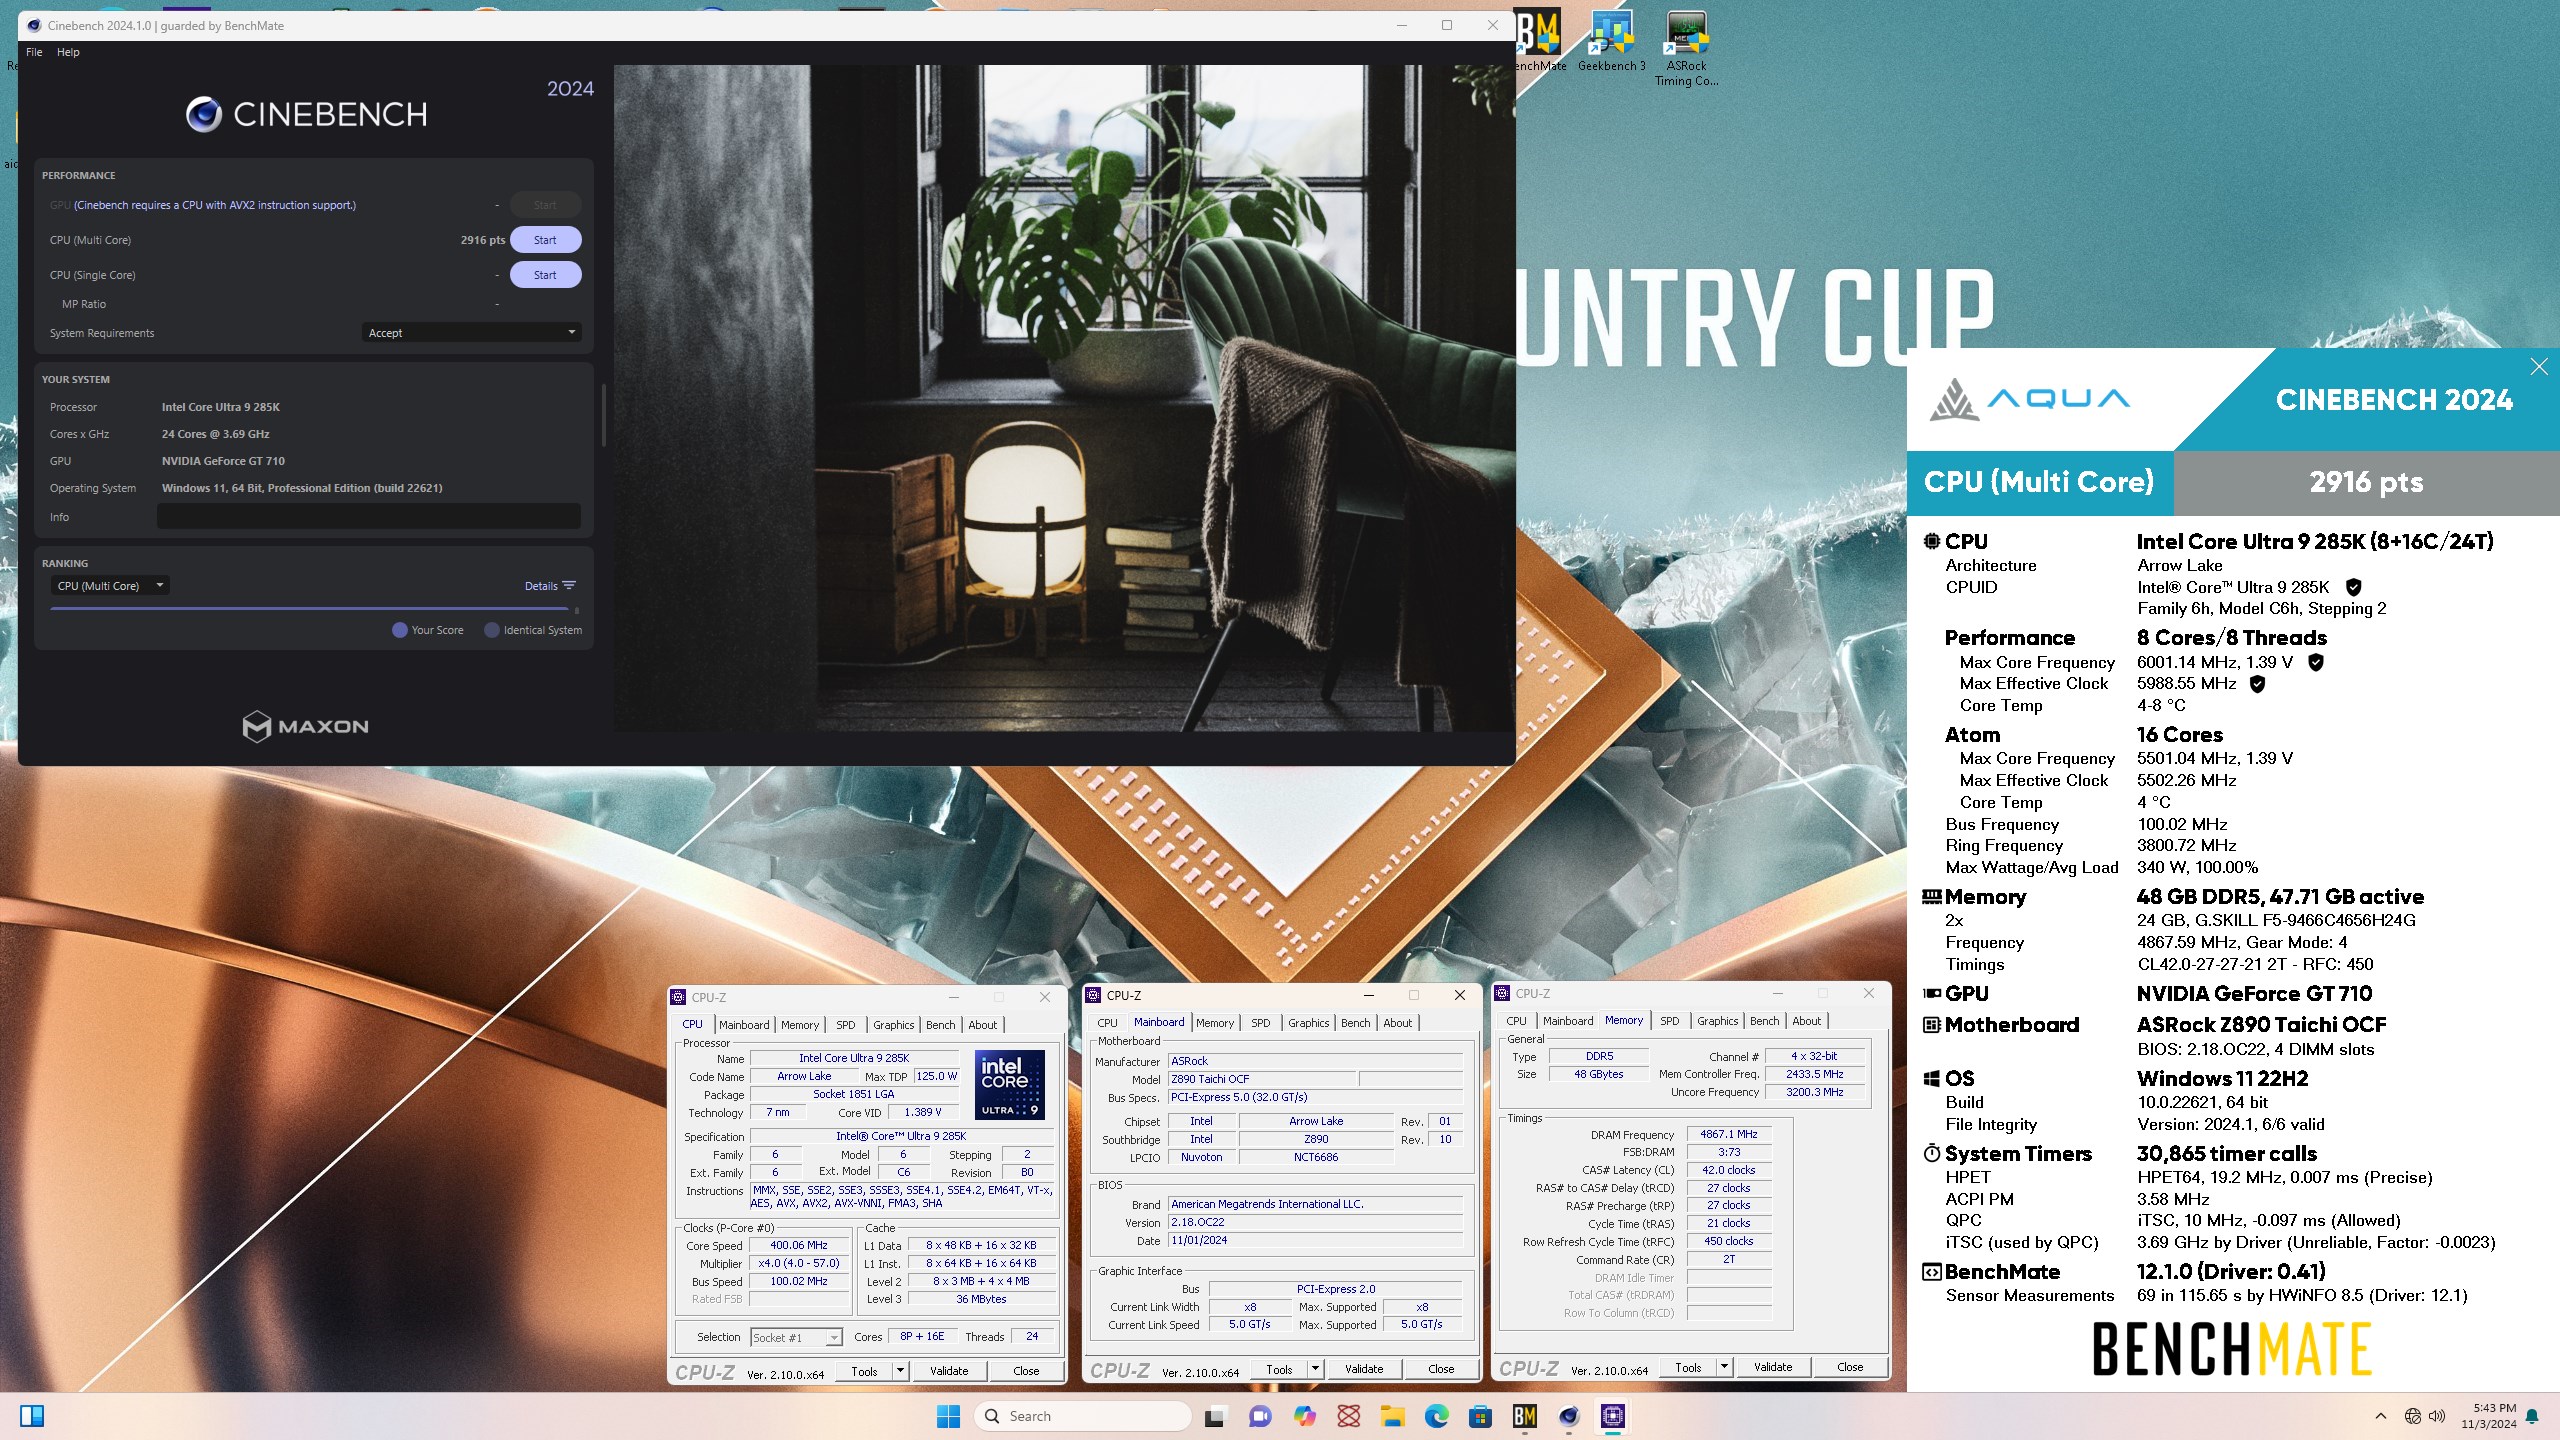Switch to Cinebench via its taskbar icon
This screenshot has width=2560, height=1440.
click(x=1568, y=1416)
